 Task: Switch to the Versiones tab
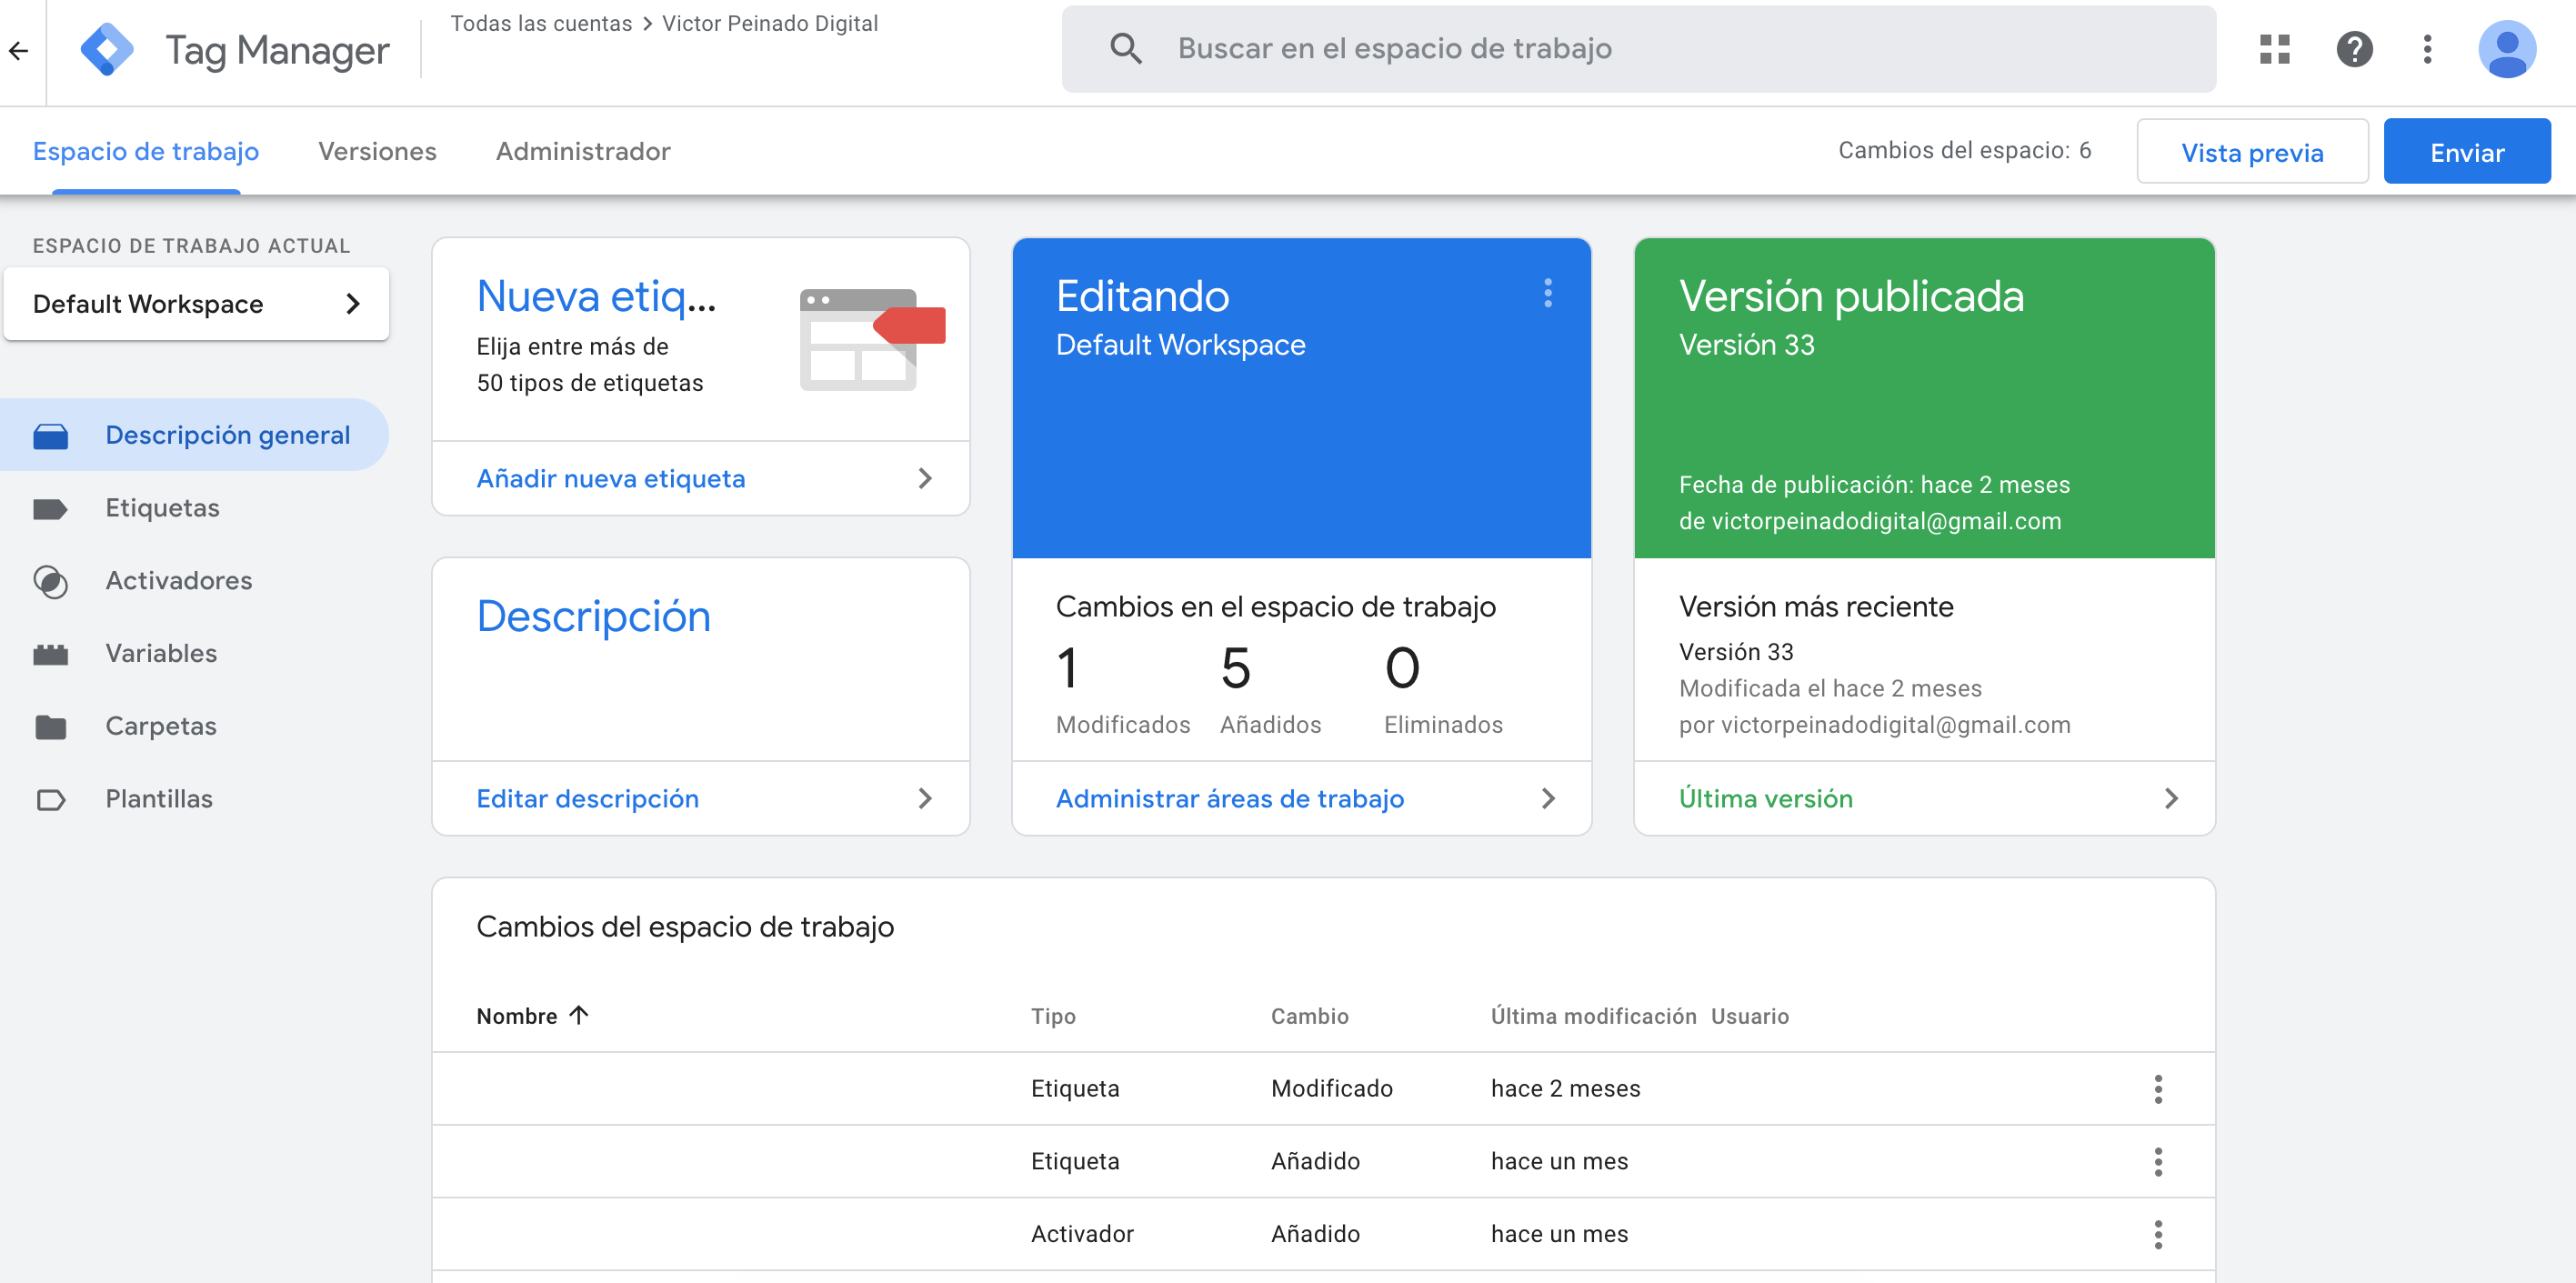tap(377, 151)
